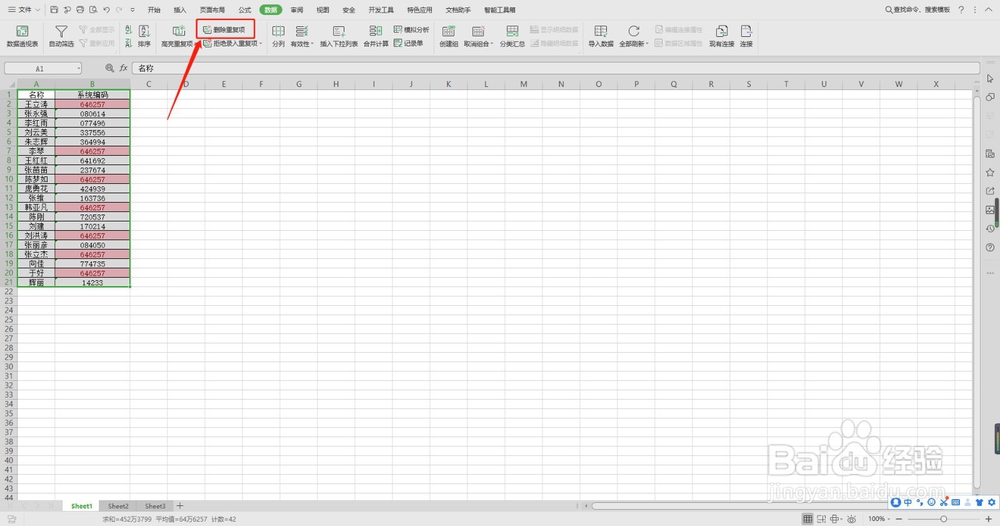1000x526 pixels.
Task: Sort ascending with the A-Z icon
Action: (128, 30)
